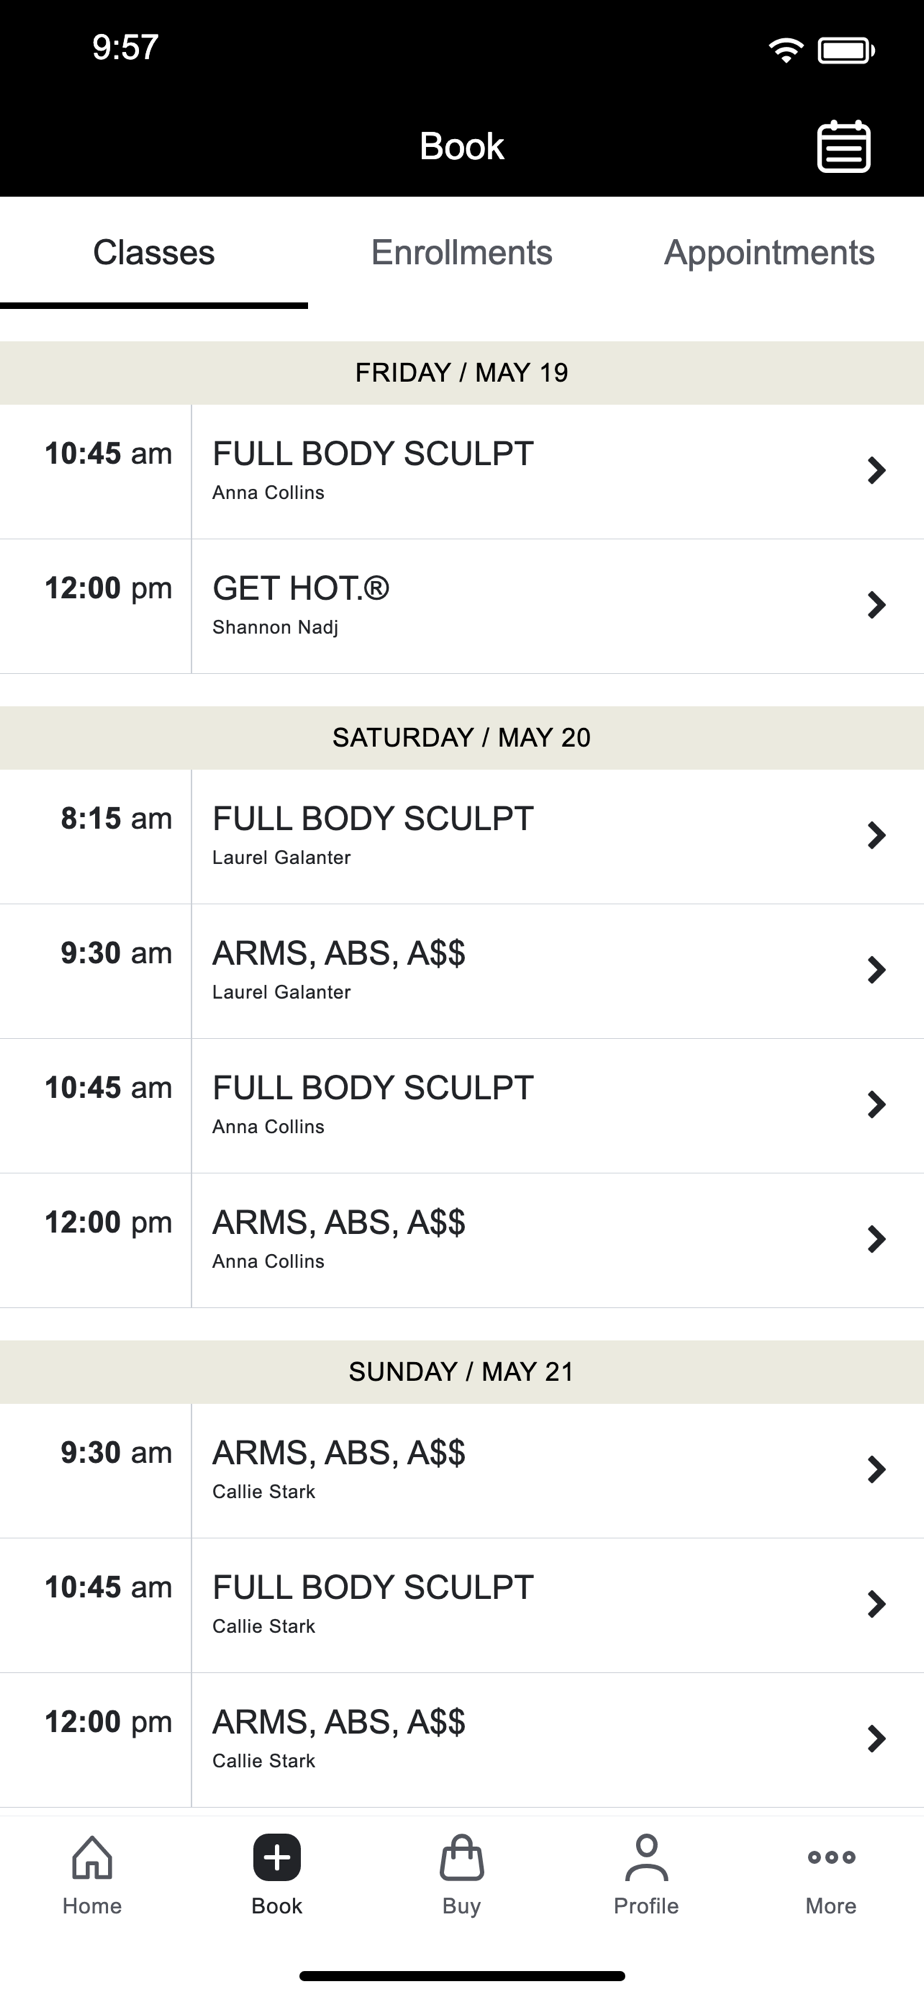
Task: Tap the Book plus icon
Action: (x=277, y=1858)
